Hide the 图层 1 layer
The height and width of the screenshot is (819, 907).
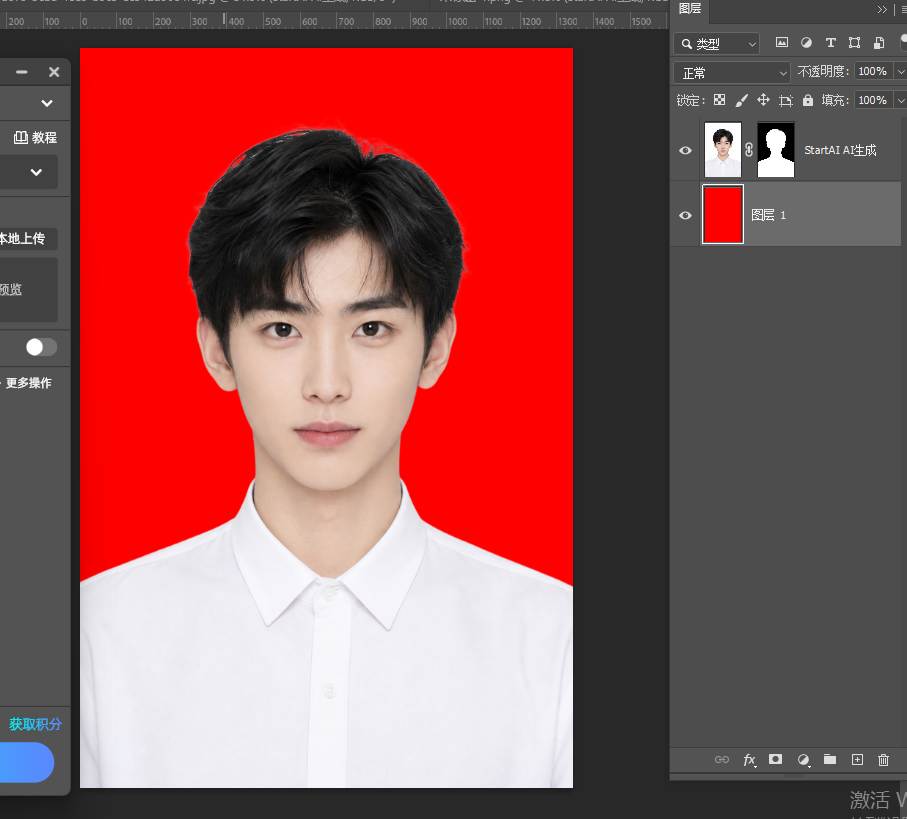pyautogui.click(x=685, y=215)
